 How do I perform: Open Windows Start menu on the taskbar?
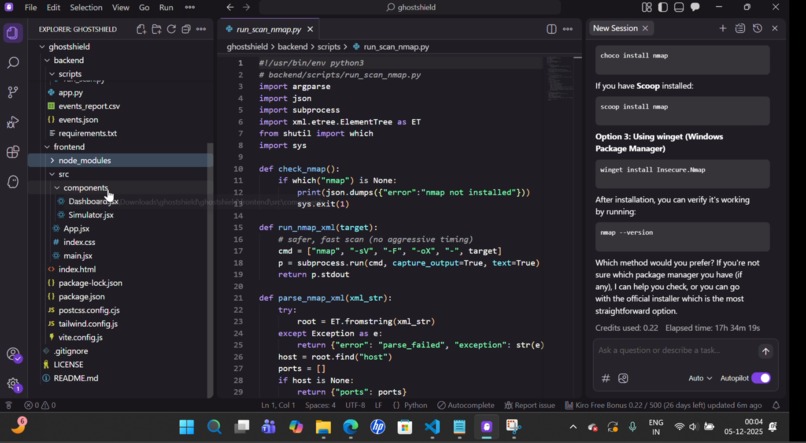tap(187, 427)
